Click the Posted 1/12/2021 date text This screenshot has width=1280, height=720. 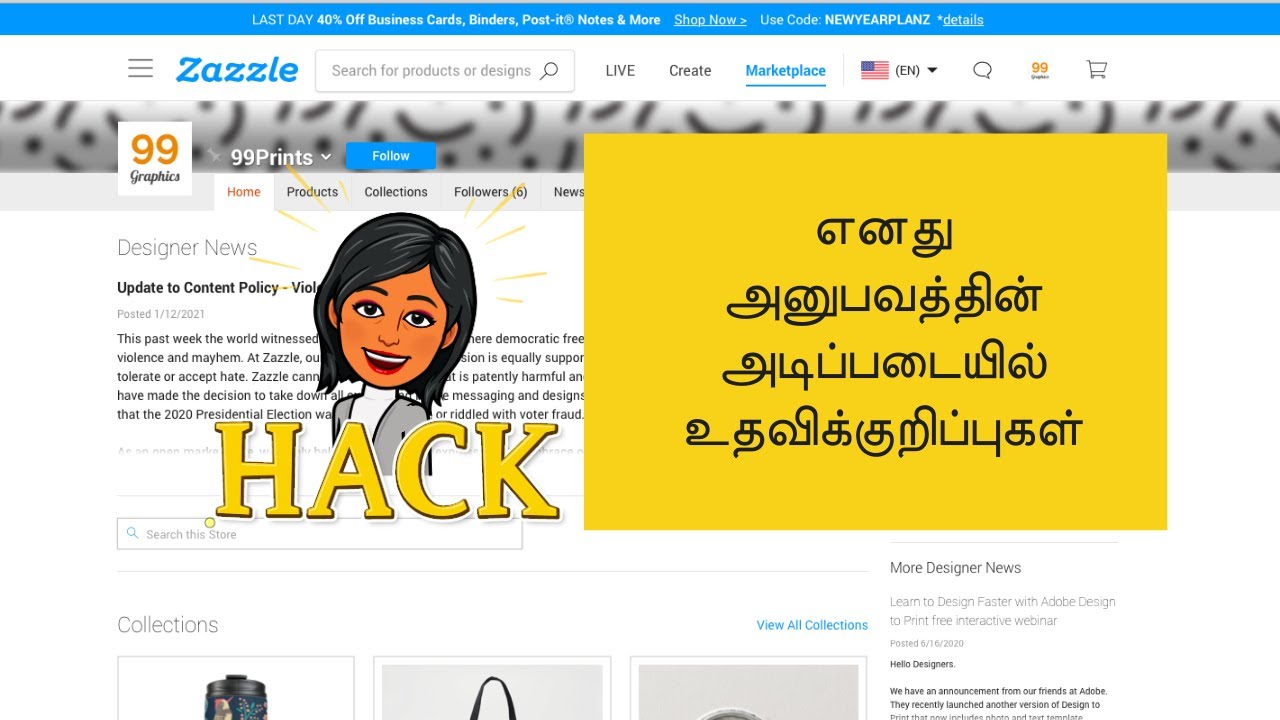(x=161, y=314)
